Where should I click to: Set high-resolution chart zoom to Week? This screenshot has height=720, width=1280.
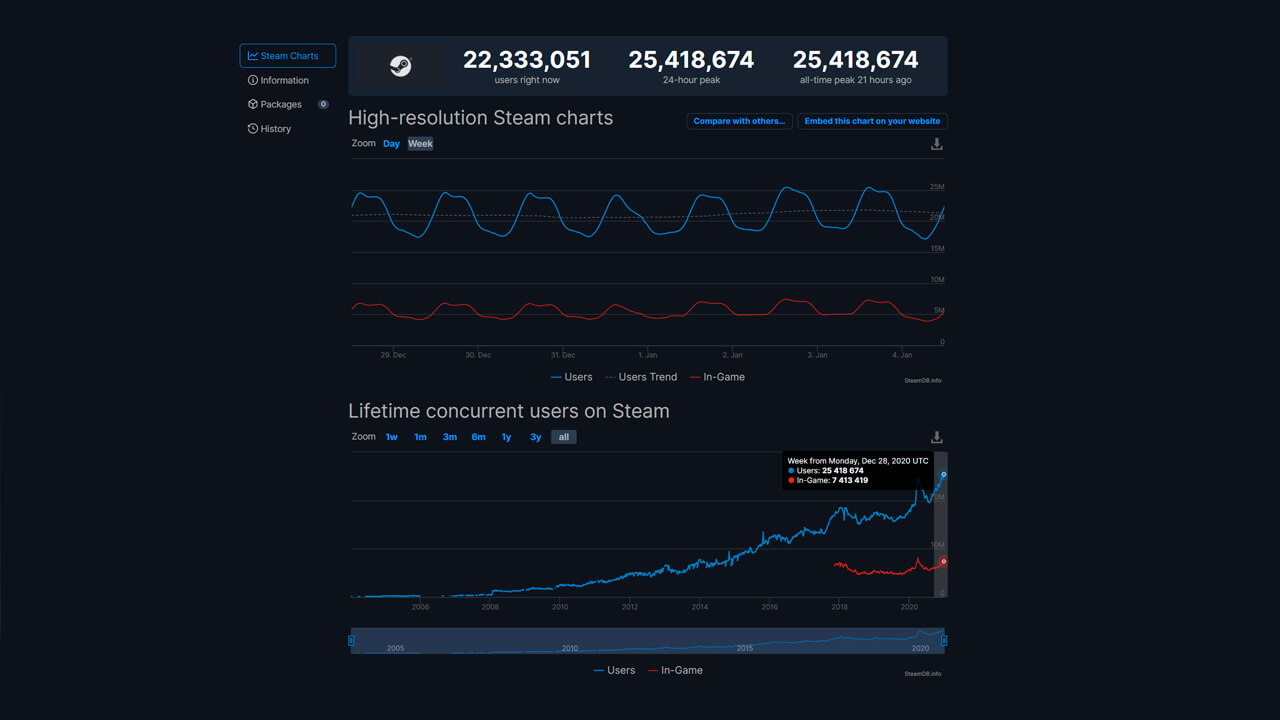click(420, 144)
